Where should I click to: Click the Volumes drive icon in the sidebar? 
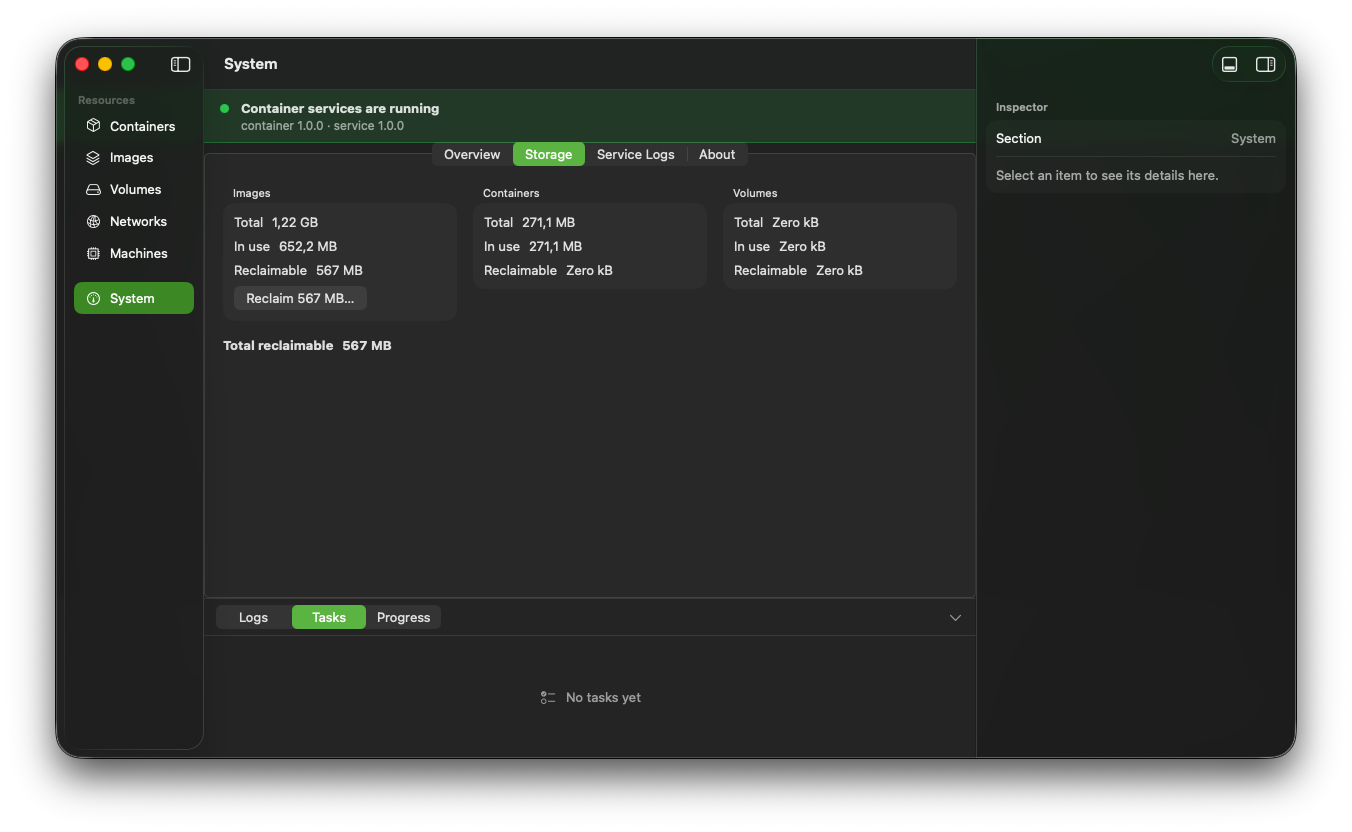pyautogui.click(x=93, y=190)
